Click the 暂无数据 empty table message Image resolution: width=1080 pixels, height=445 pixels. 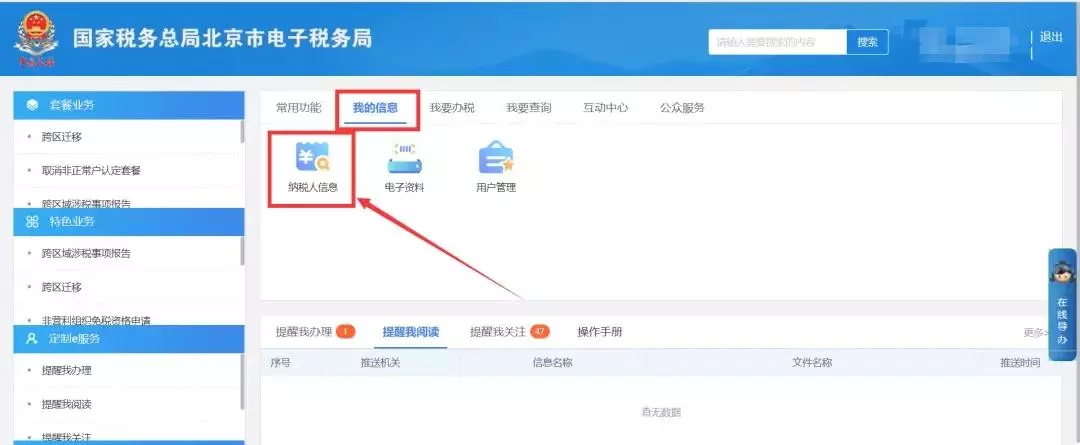click(x=661, y=412)
